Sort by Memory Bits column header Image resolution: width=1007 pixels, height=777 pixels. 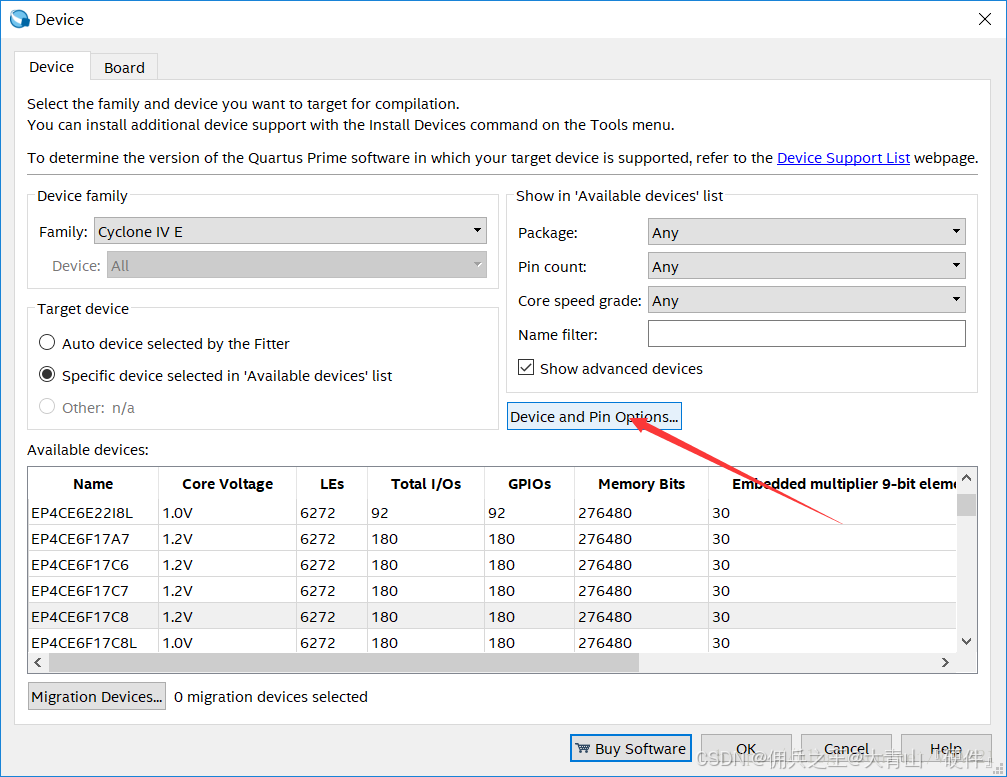(641, 484)
